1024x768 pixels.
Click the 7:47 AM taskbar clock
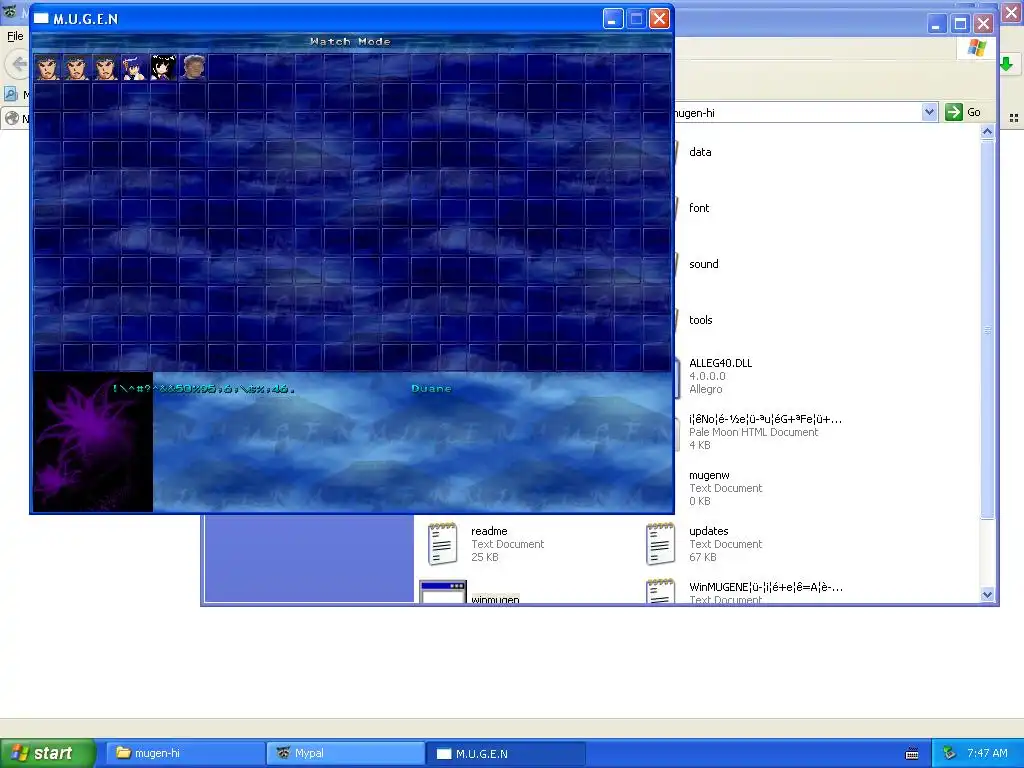987,753
